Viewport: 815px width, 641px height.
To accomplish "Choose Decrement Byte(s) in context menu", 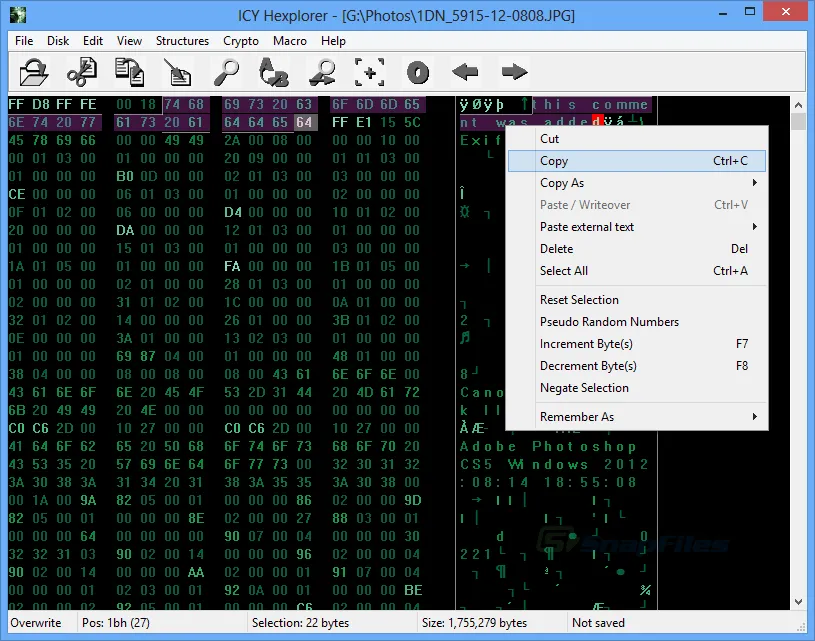I will (637, 366).
